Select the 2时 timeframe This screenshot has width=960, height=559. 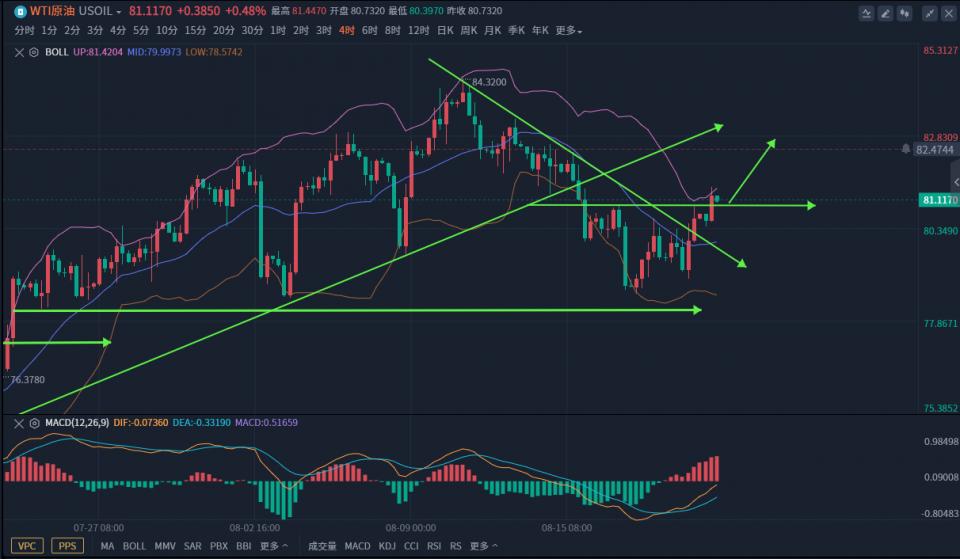pyautogui.click(x=301, y=31)
